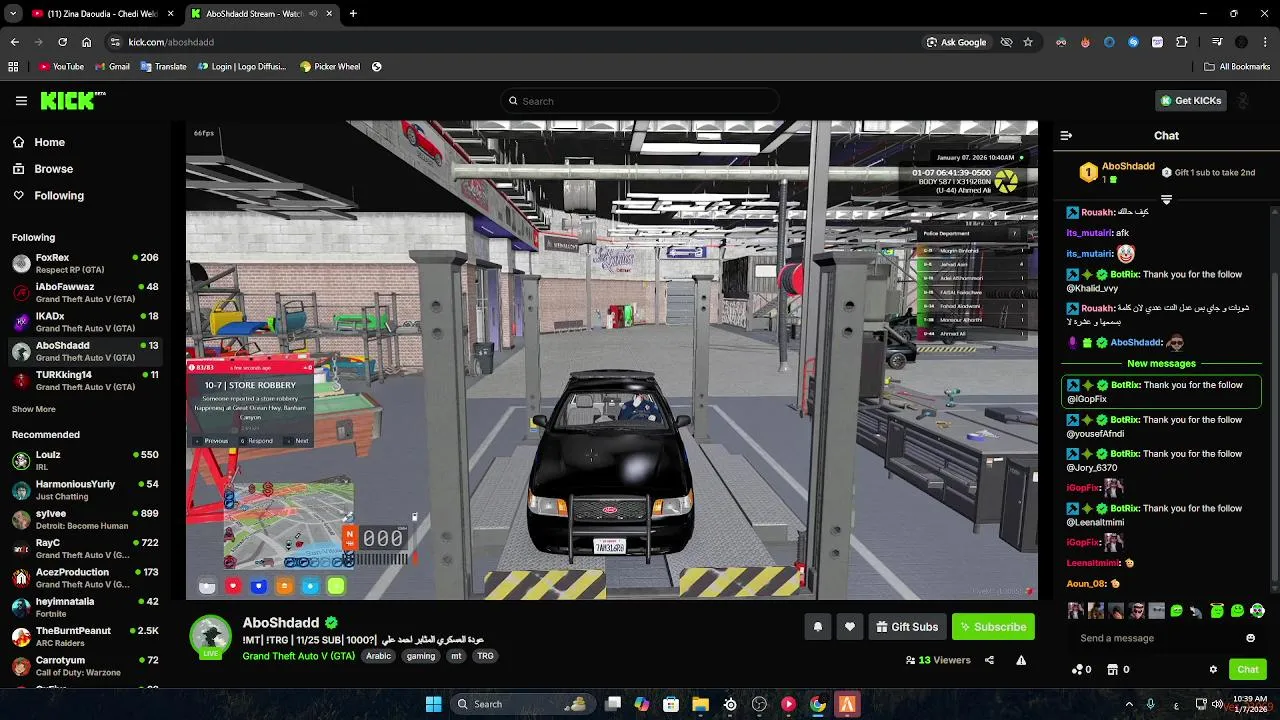Click Ask Google lens button
This screenshot has width=1280, height=720.
pyautogui.click(x=957, y=42)
